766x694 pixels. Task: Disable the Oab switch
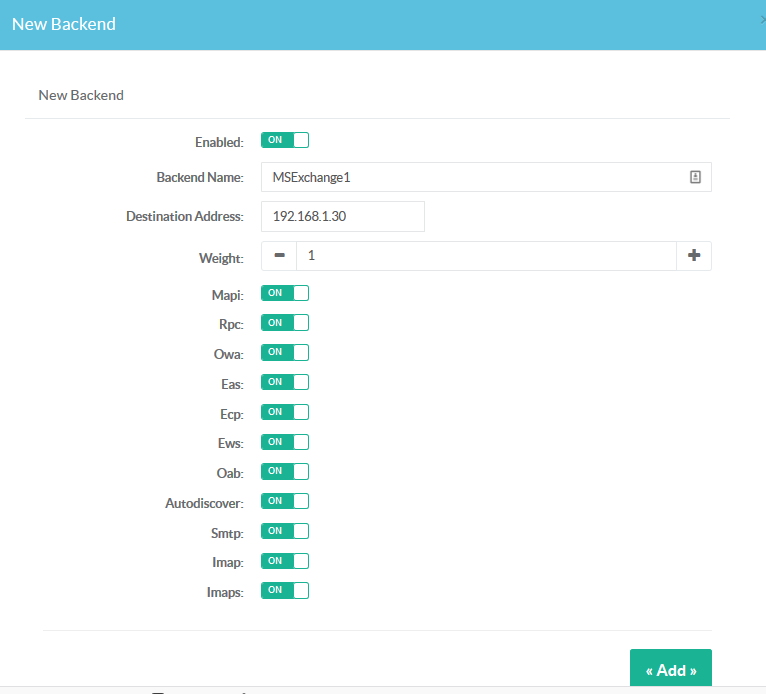pos(285,471)
